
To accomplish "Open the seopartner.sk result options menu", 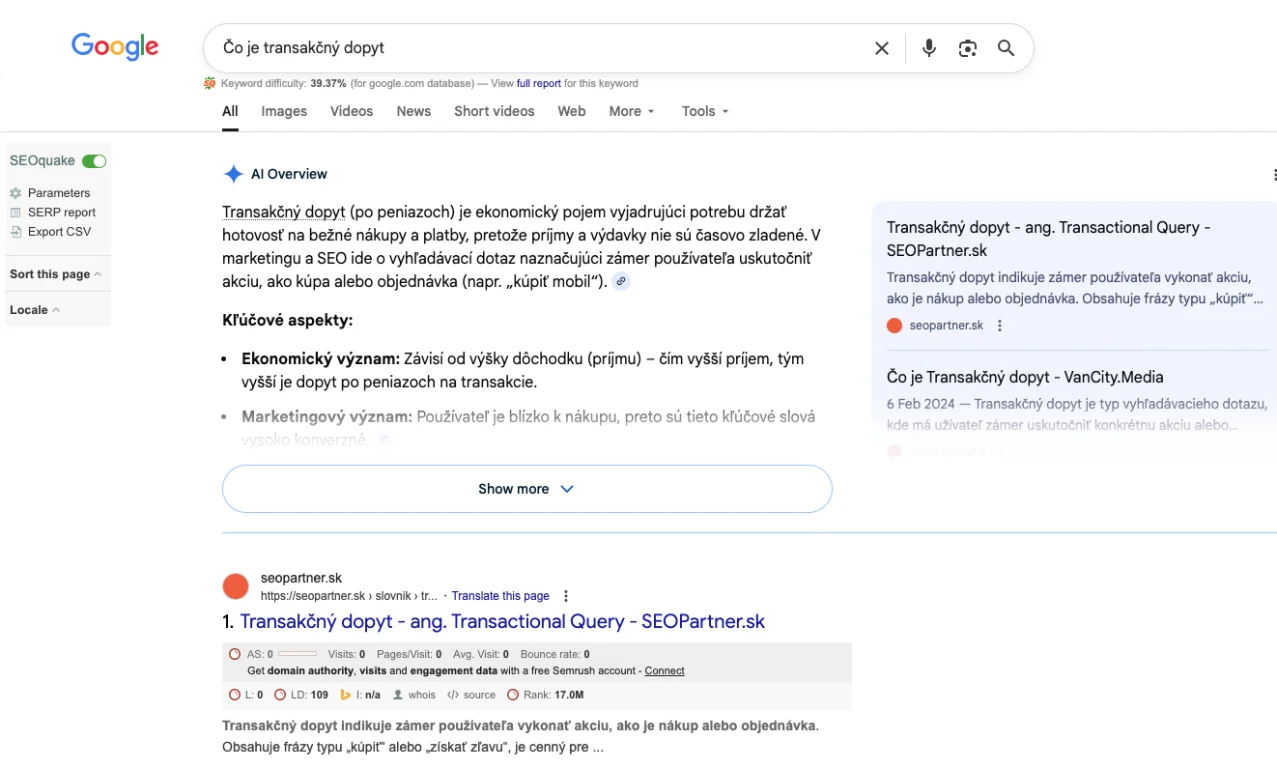I will (566, 596).
